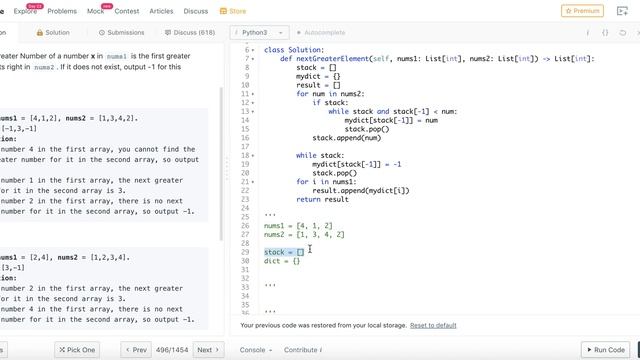Viewport: 640px width, 360px height.
Task: Expand the Console panel dropdown
Action: 256,350
